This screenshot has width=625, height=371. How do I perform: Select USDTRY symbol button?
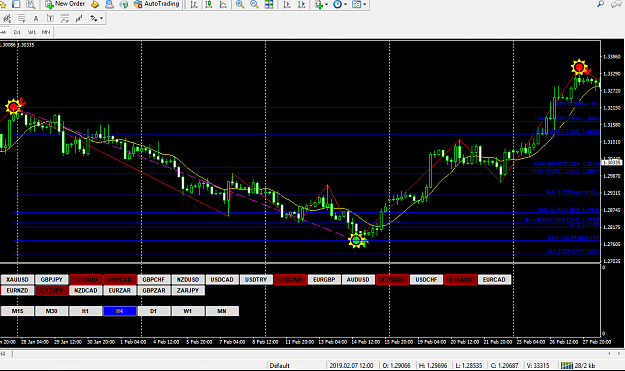pyautogui.click(x=256, y=279)
